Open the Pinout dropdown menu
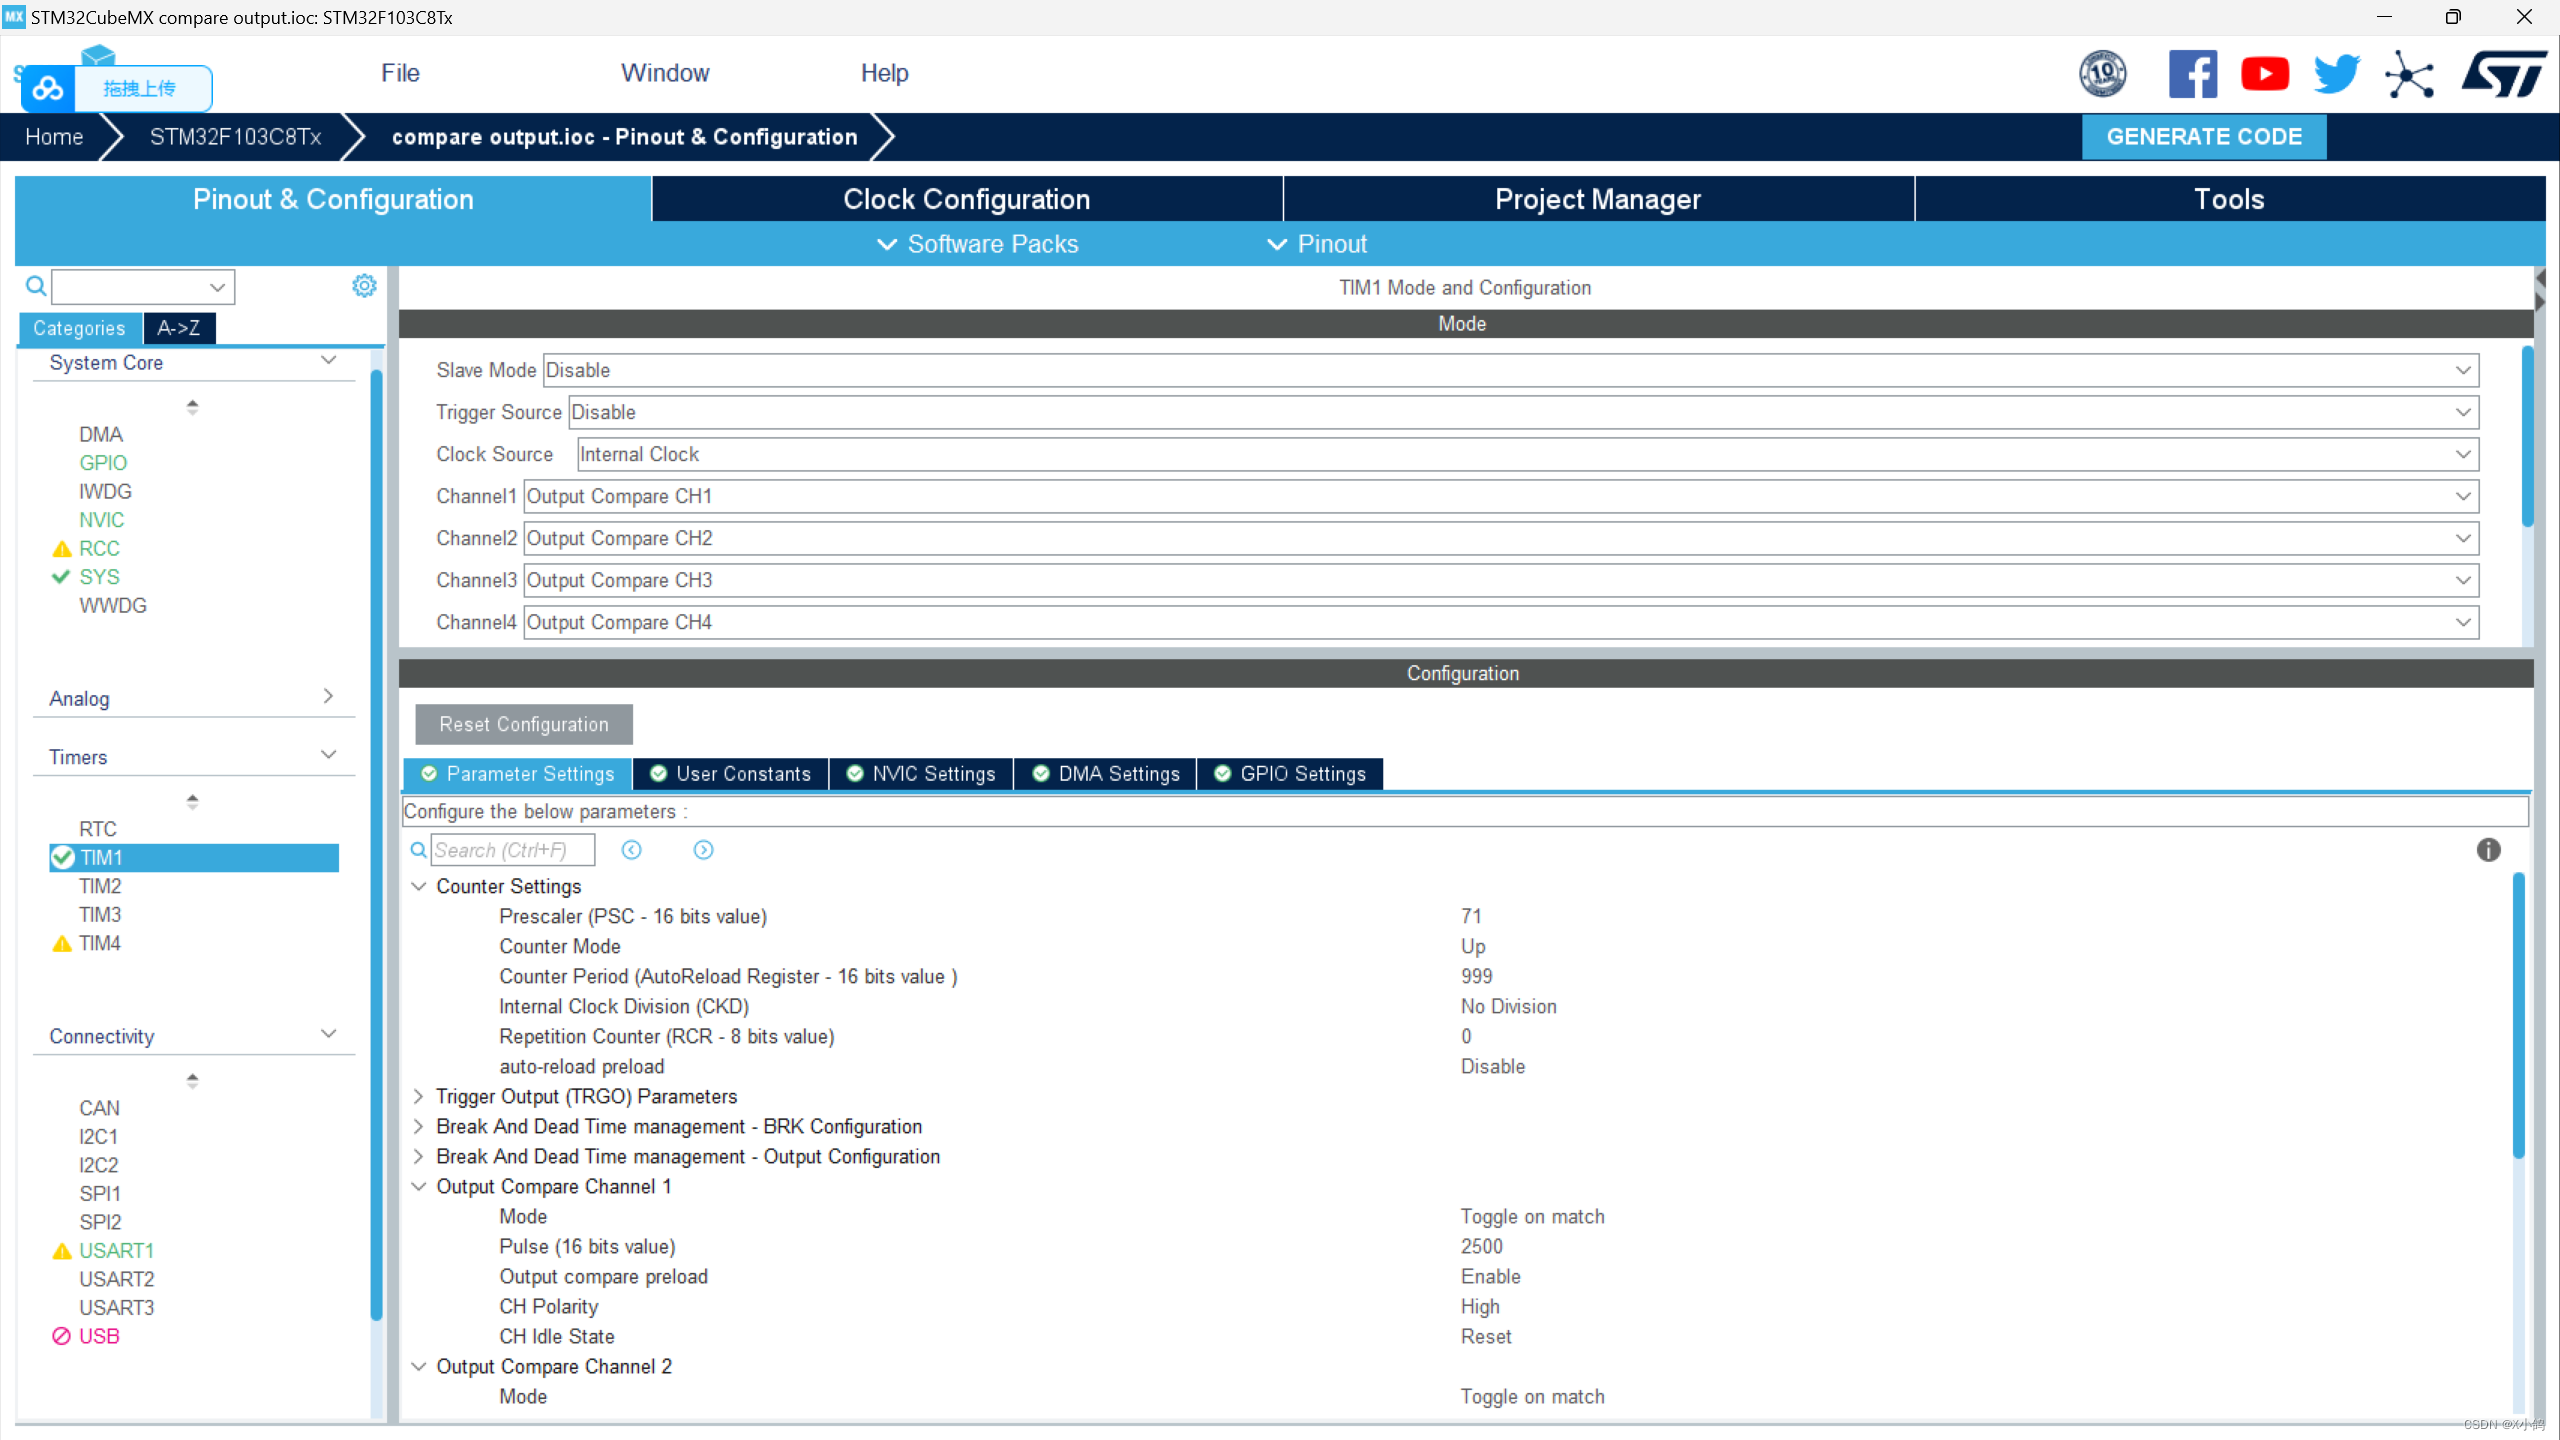Screen dimensions: 2560x1440 coord(1316,244)
